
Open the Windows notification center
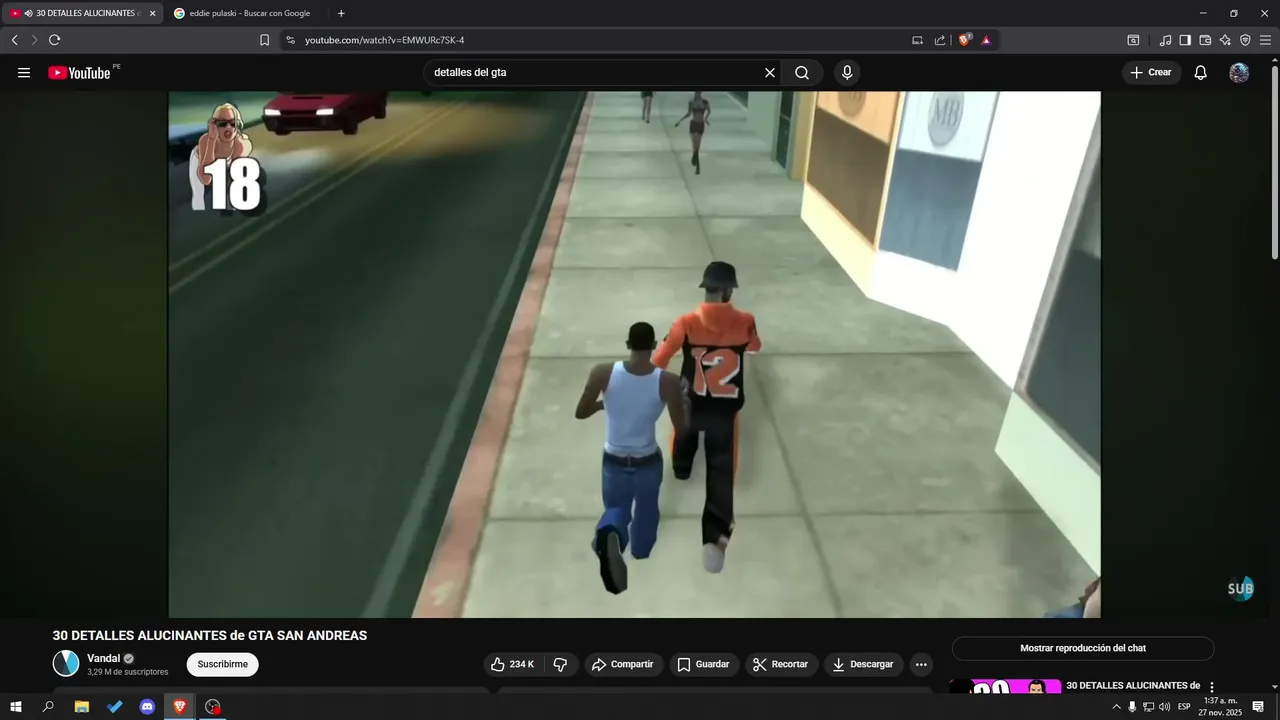(x=1258, y=707)
